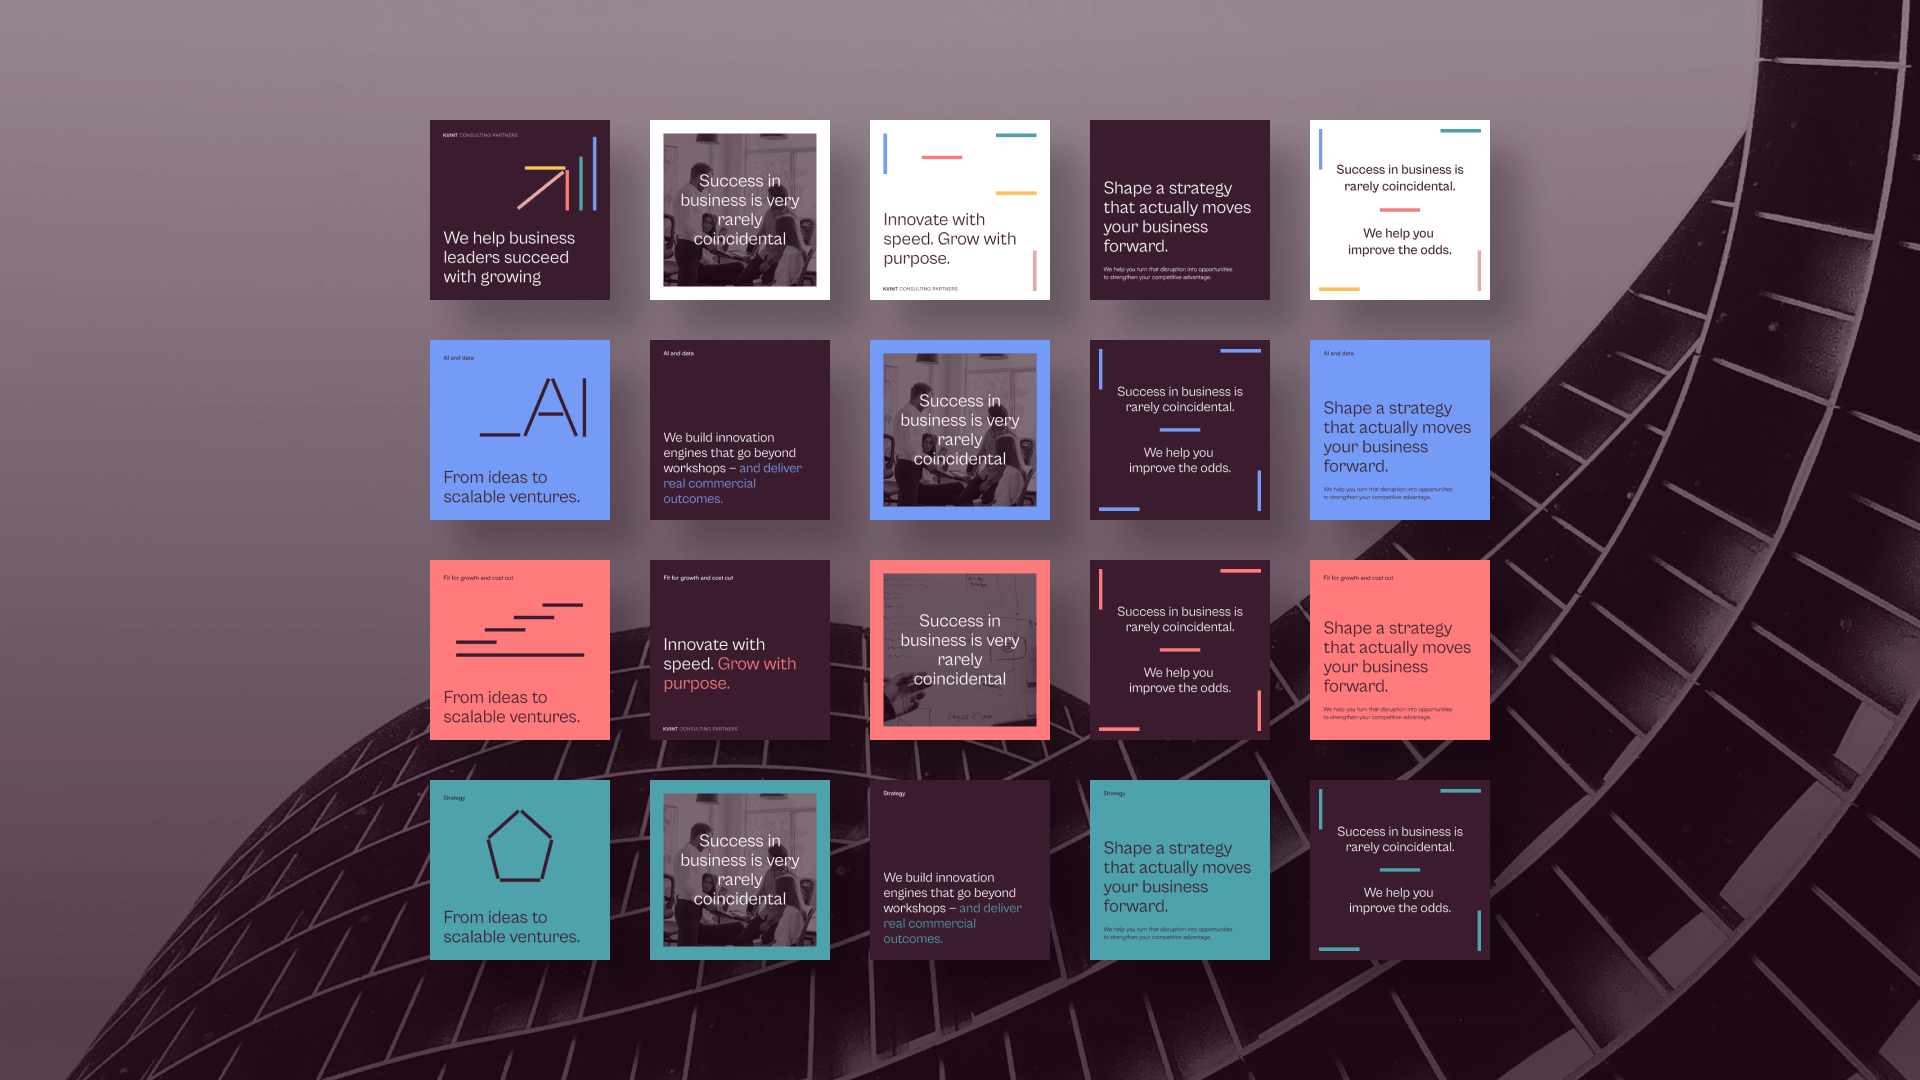Click the coral dash on white Innovate card
The width and height of the screenshot is (1920, 1080).
click(941, 157)
